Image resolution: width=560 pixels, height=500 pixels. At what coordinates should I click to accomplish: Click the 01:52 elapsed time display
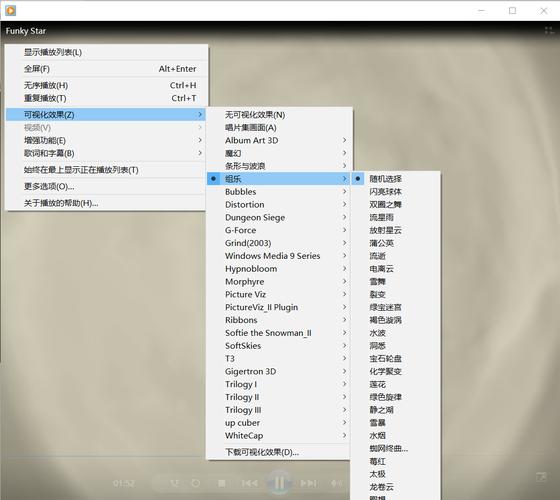(x=124, y=484)
